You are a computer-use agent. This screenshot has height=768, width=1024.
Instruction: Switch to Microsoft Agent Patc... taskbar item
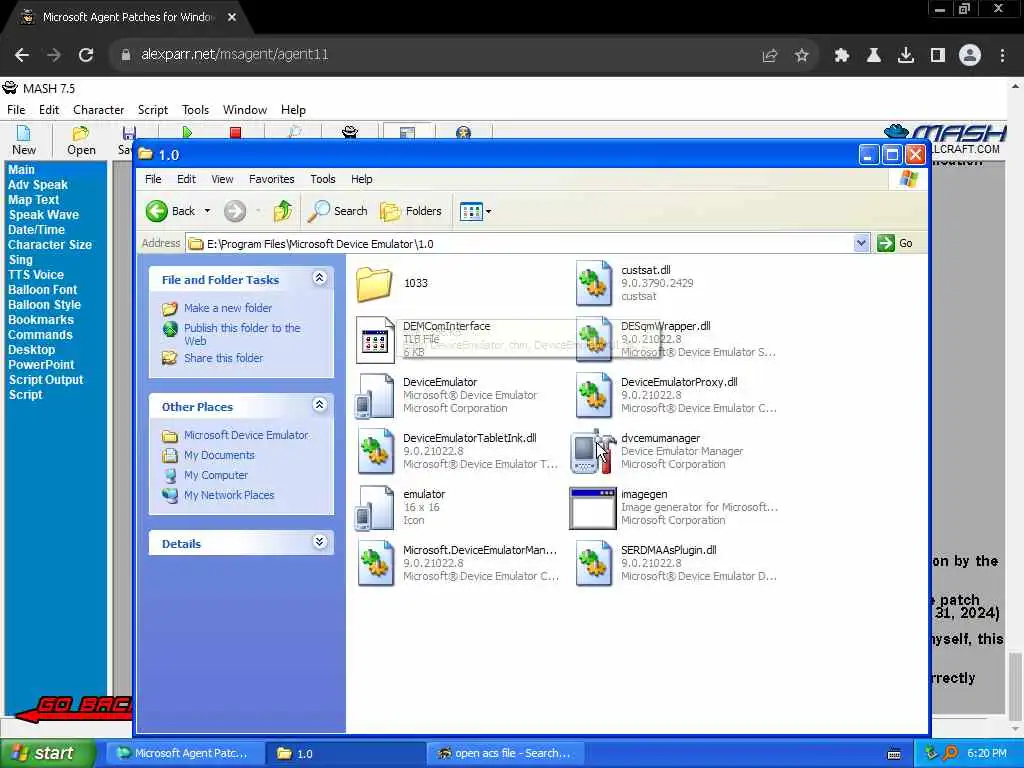click(185, 753)
